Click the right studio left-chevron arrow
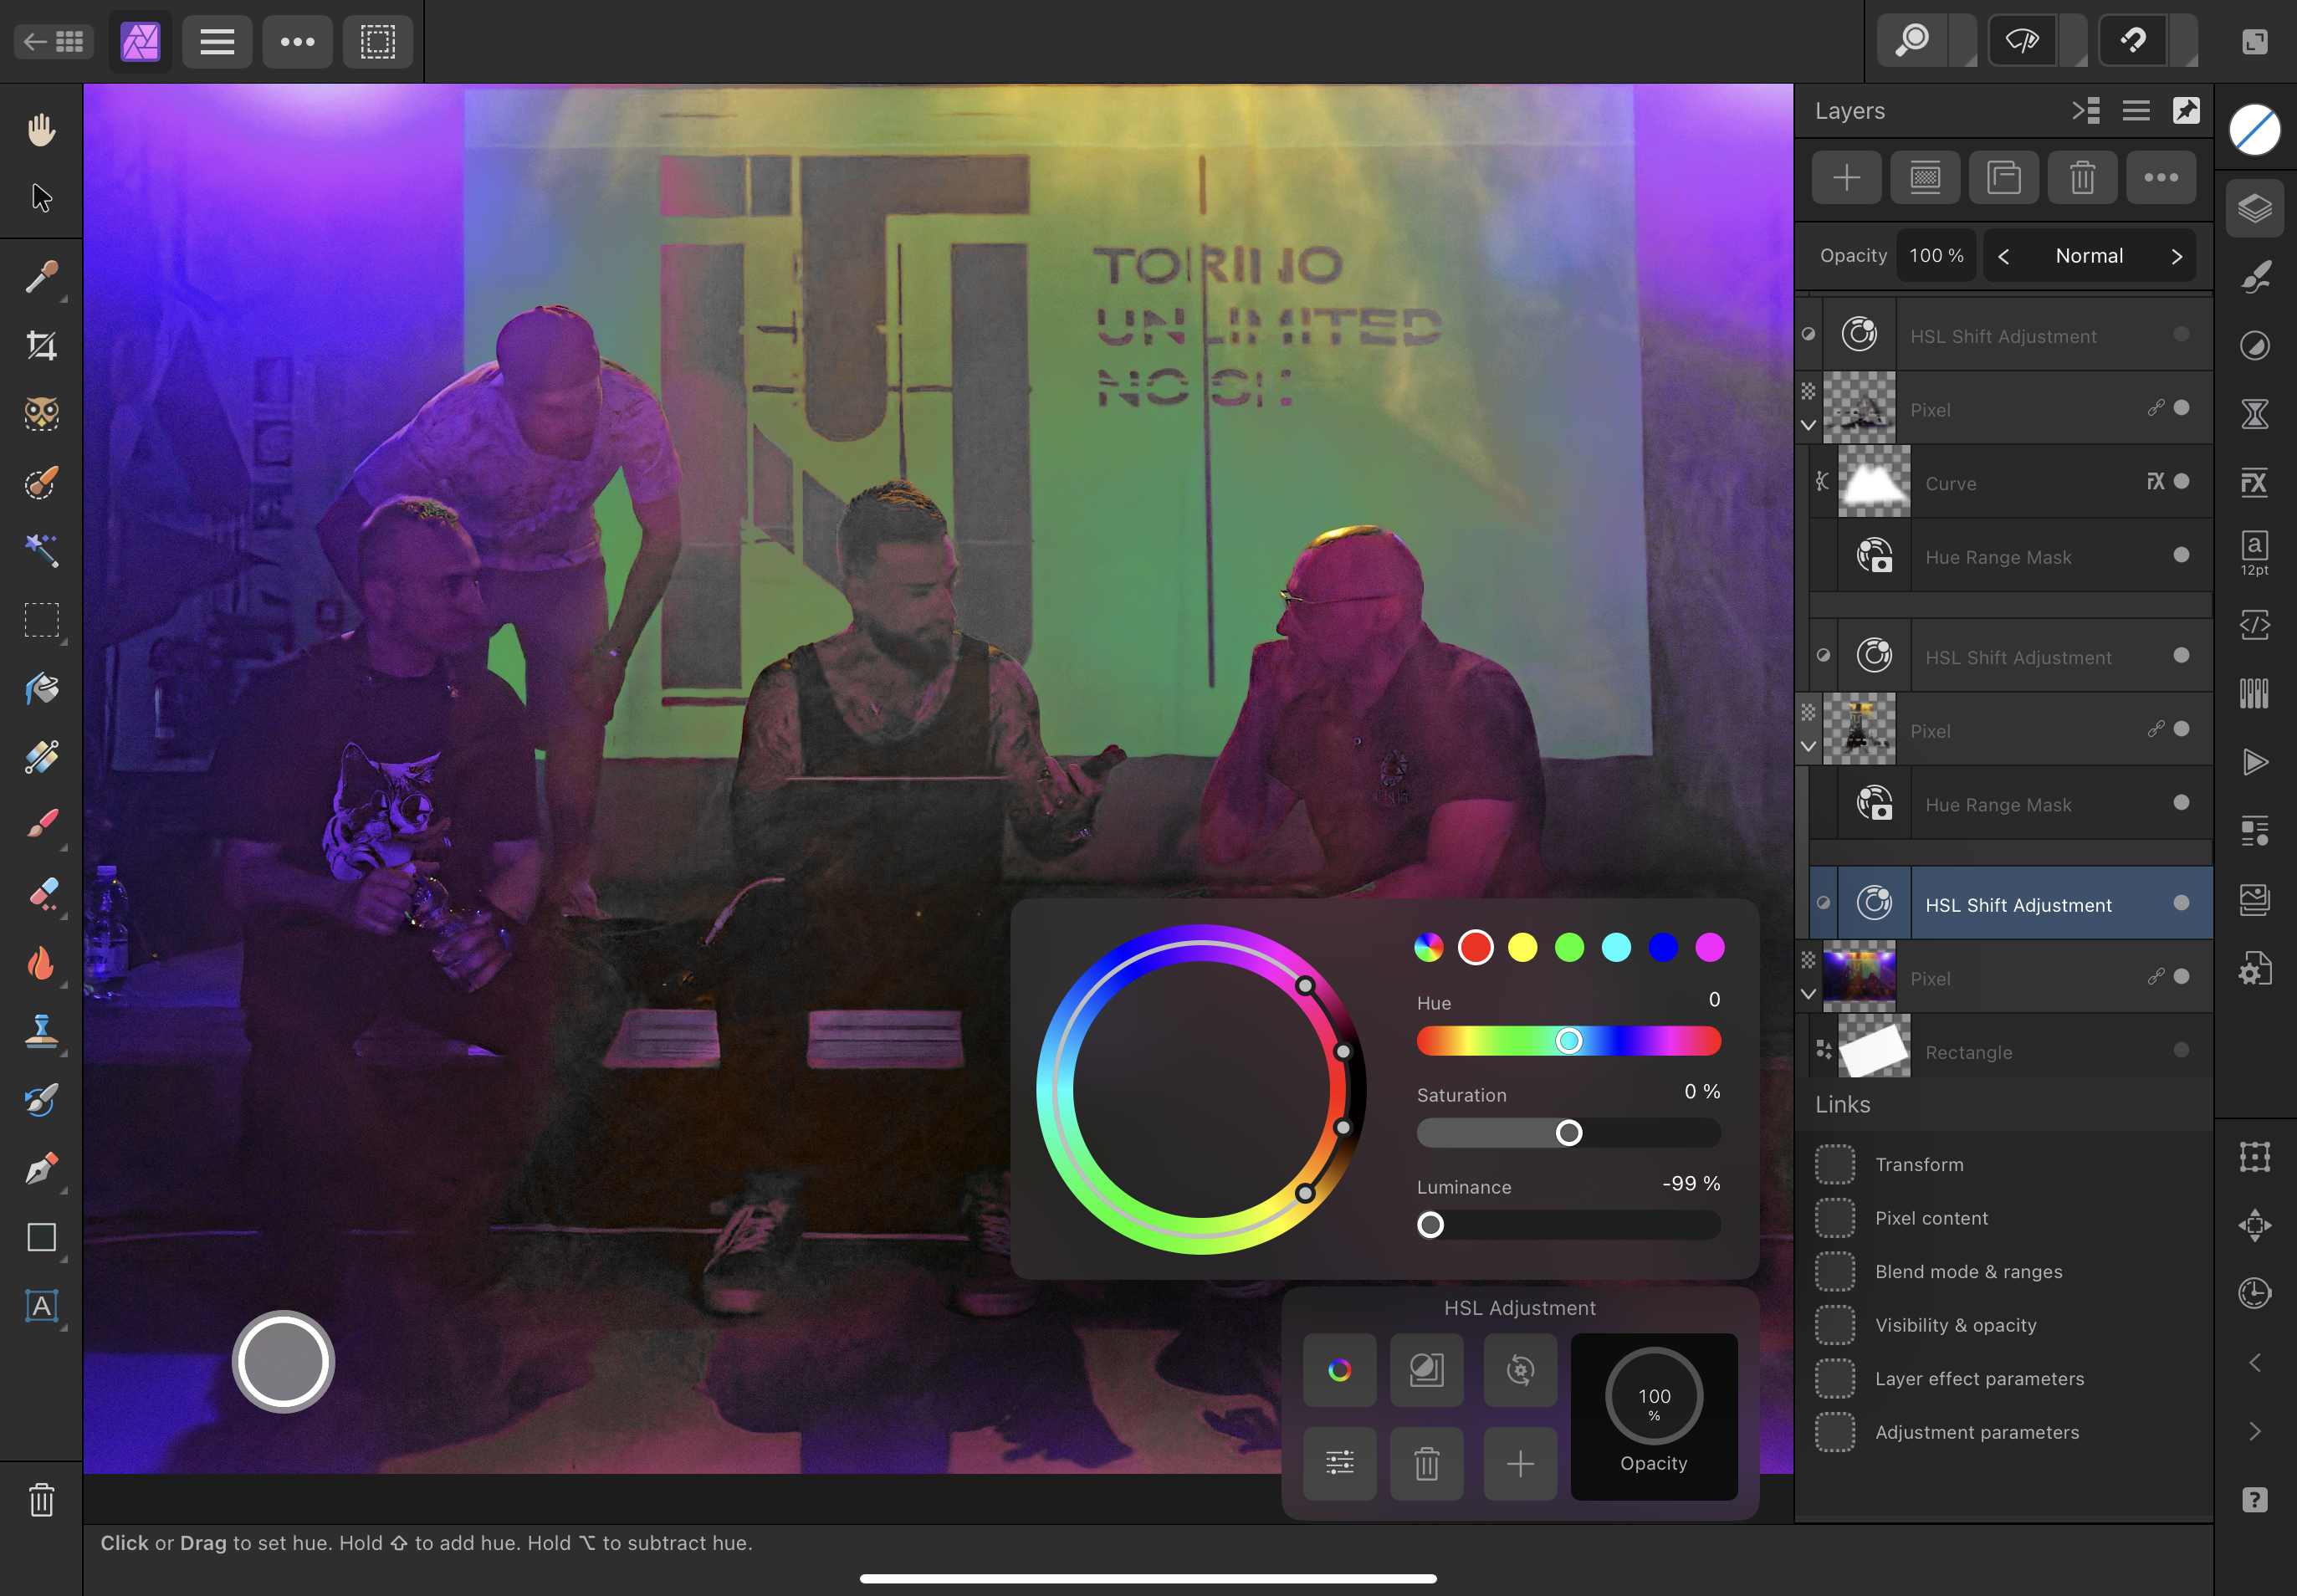 click(x=2255, y=1363)
